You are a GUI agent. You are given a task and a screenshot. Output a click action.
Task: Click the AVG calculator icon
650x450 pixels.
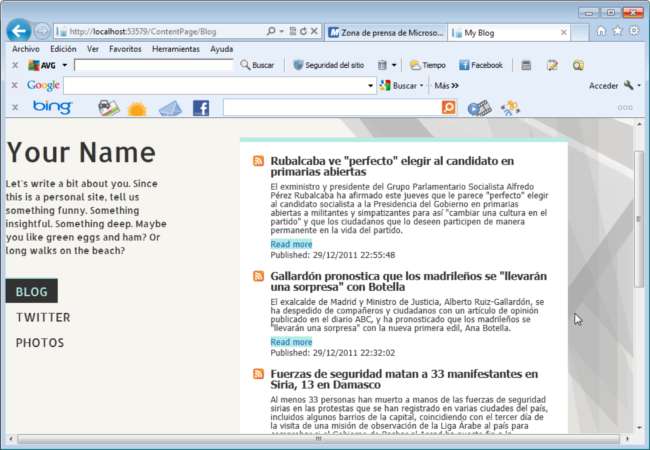(x=526, y=65)
